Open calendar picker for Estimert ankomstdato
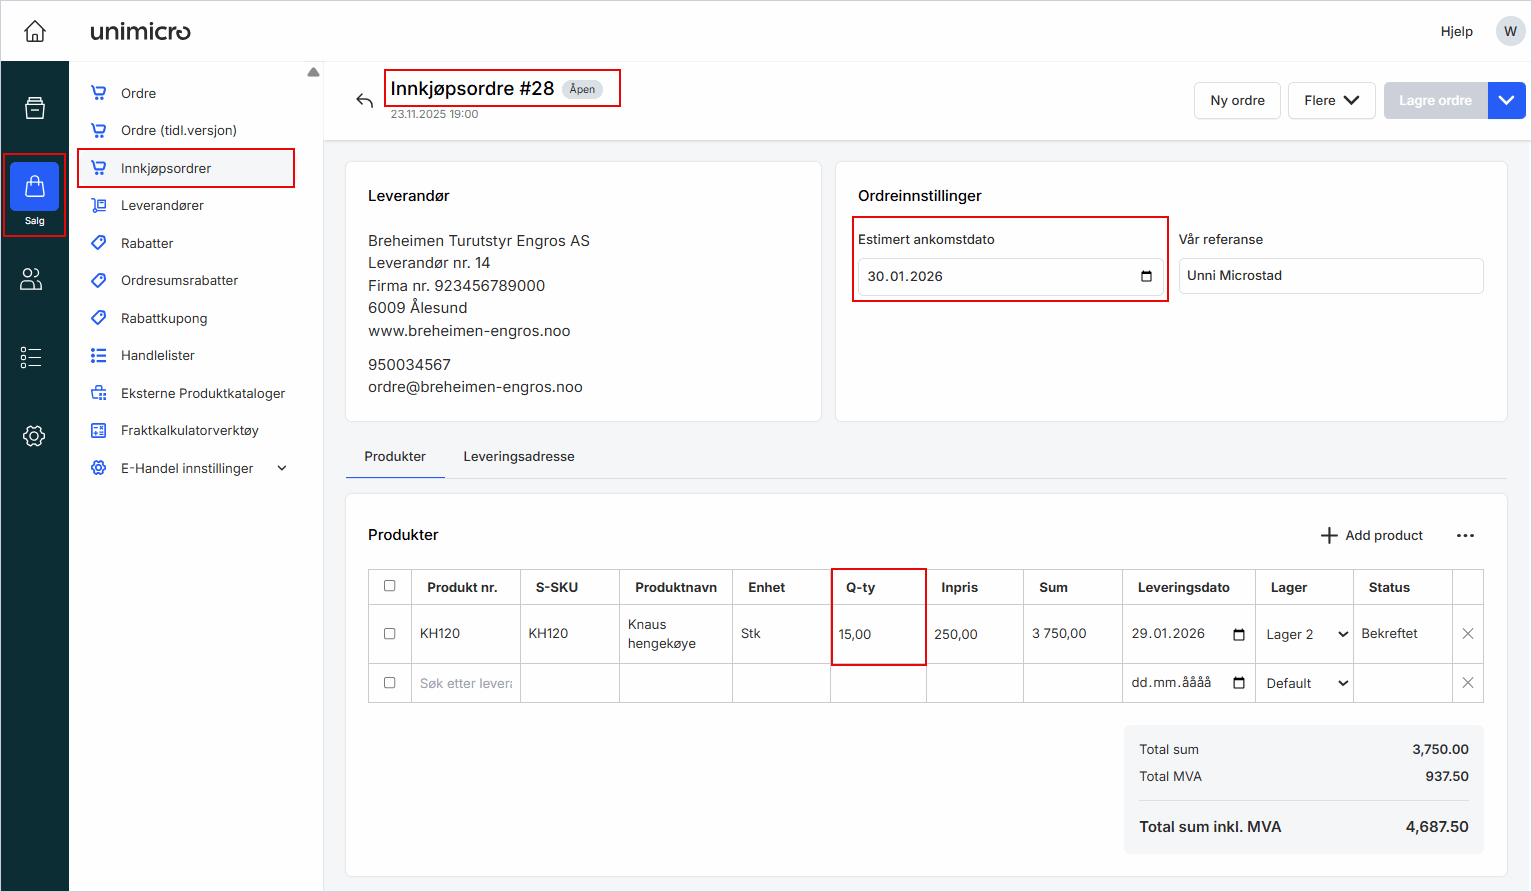 1146,277
